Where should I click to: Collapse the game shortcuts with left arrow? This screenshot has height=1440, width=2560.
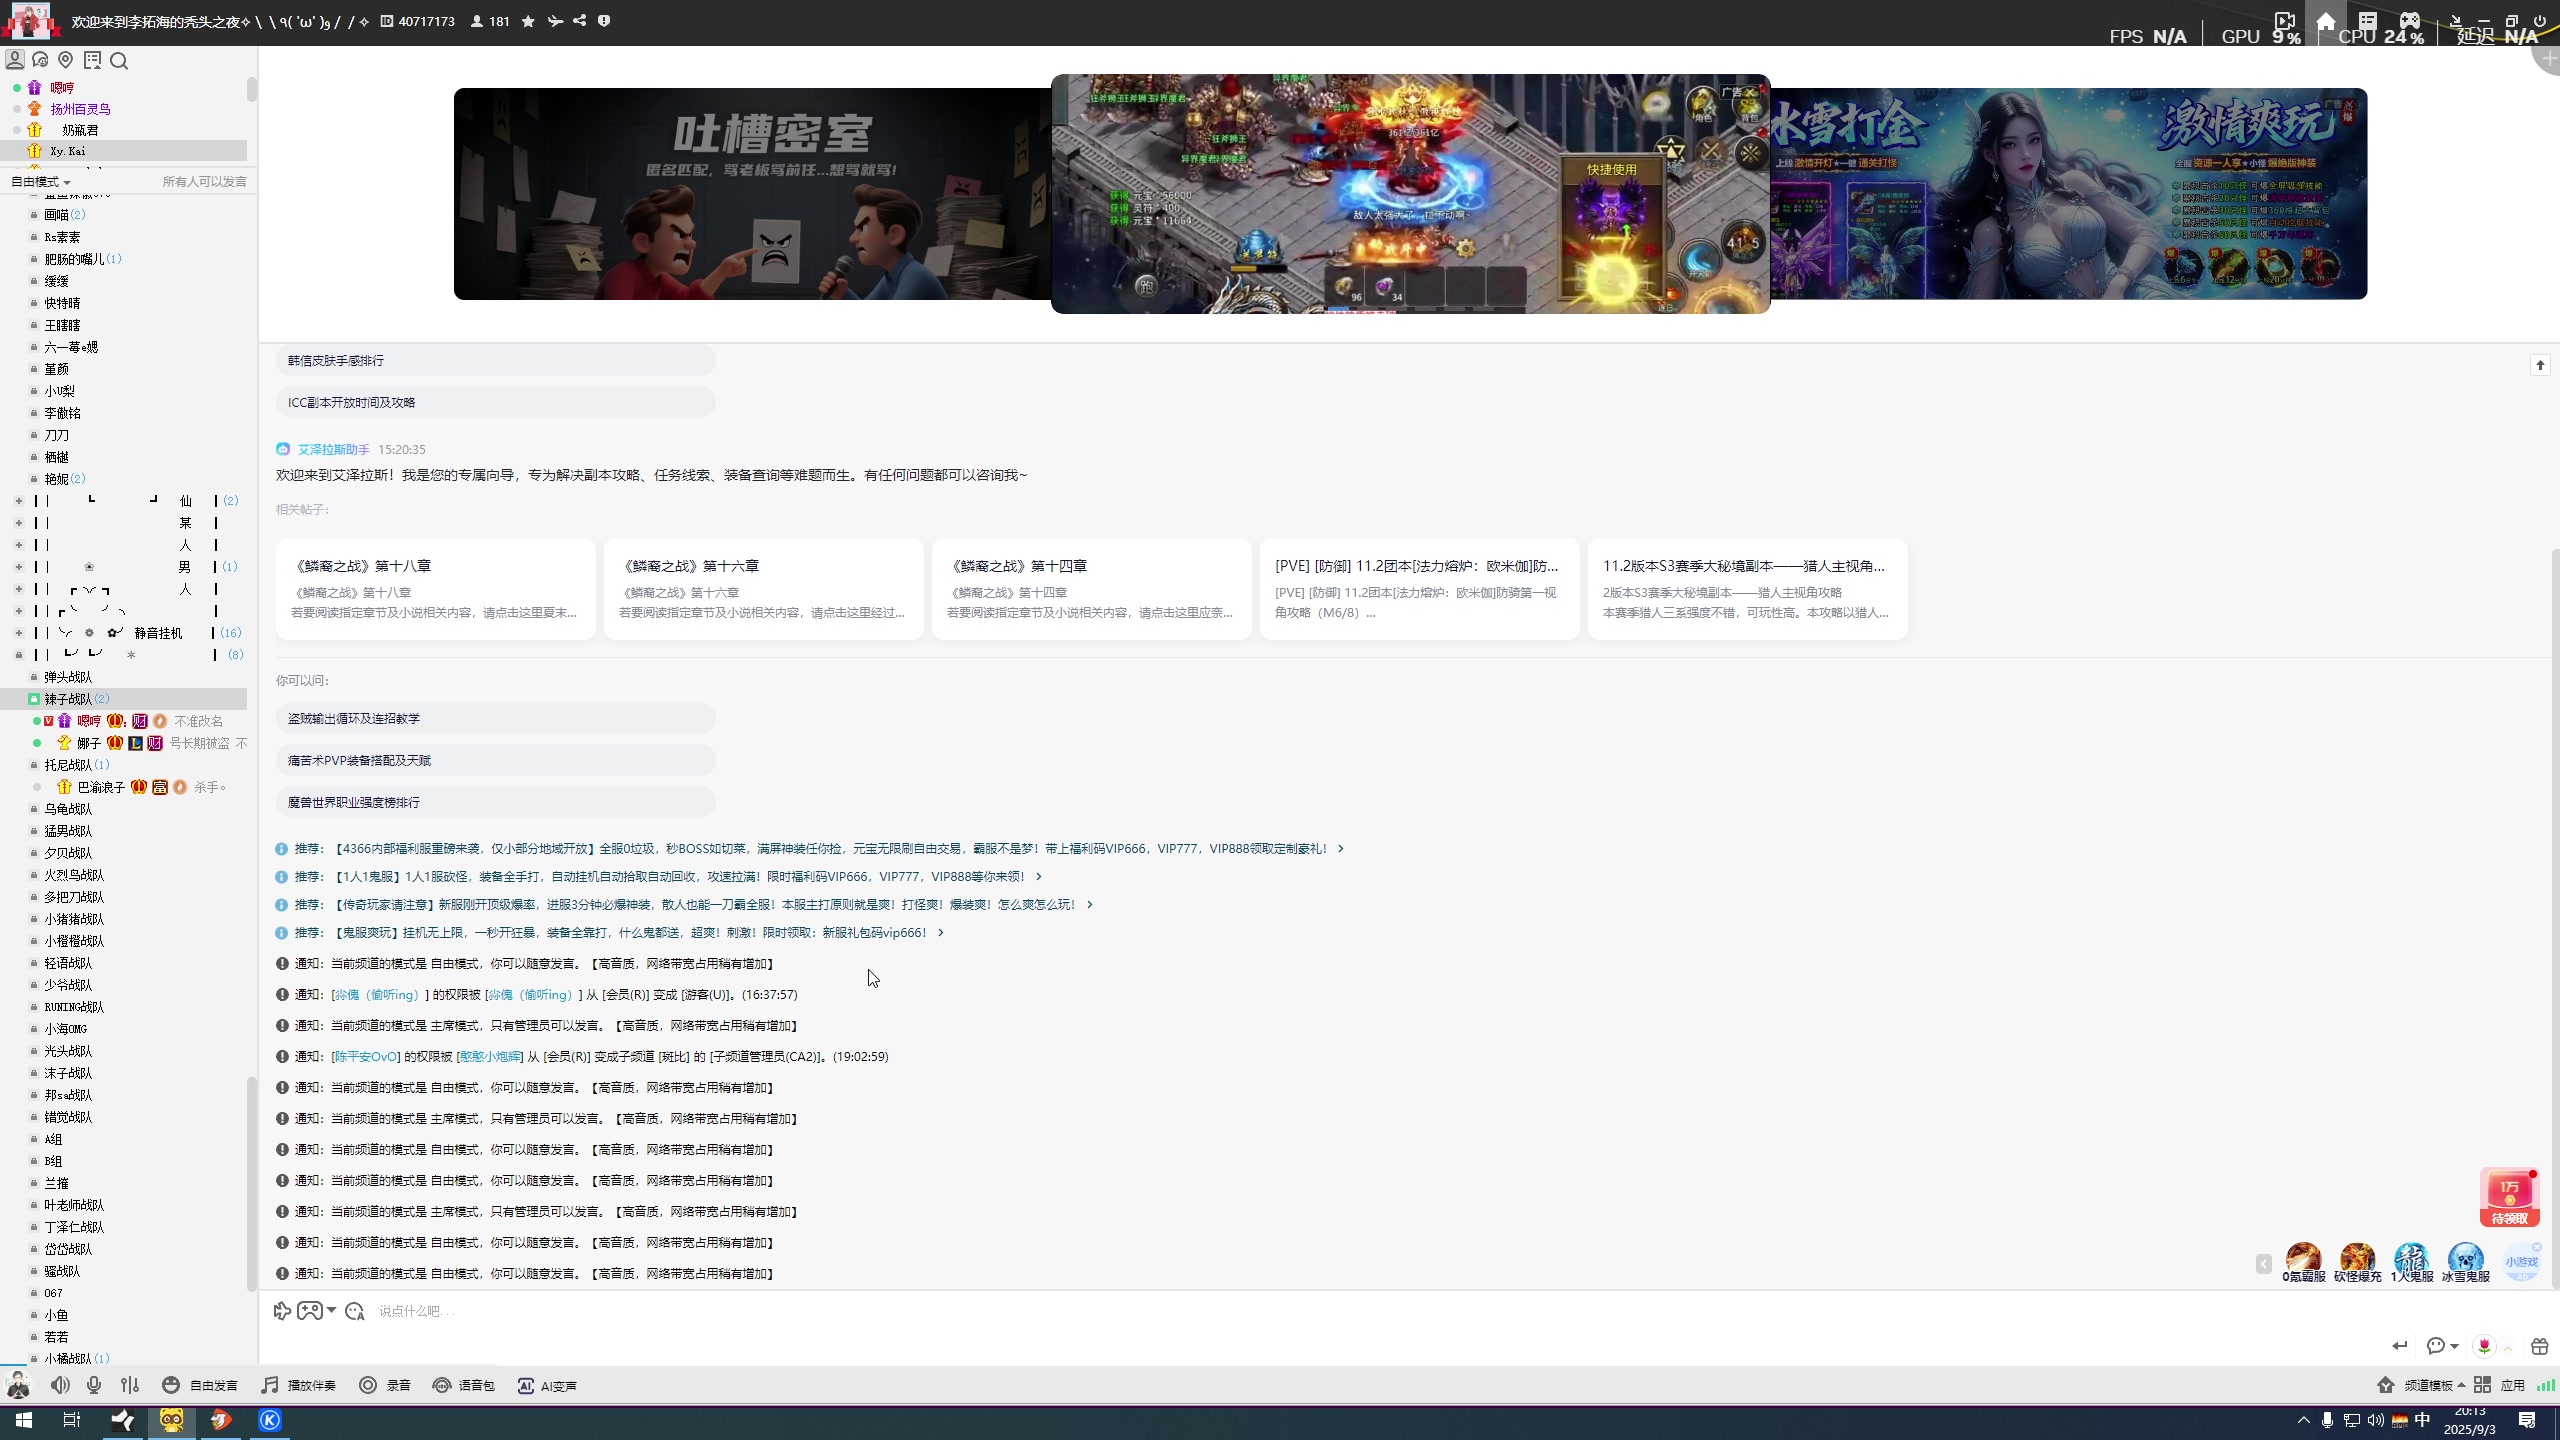2264,1264
